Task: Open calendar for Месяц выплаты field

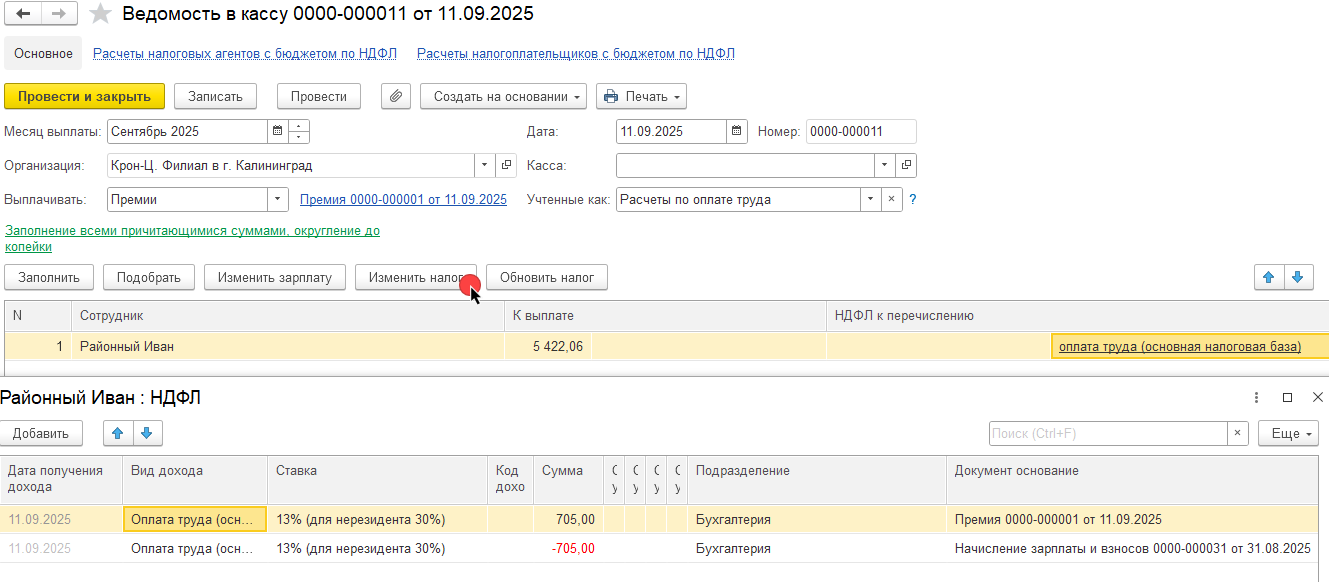Action: pyautogui.click(x=277, y=131)
